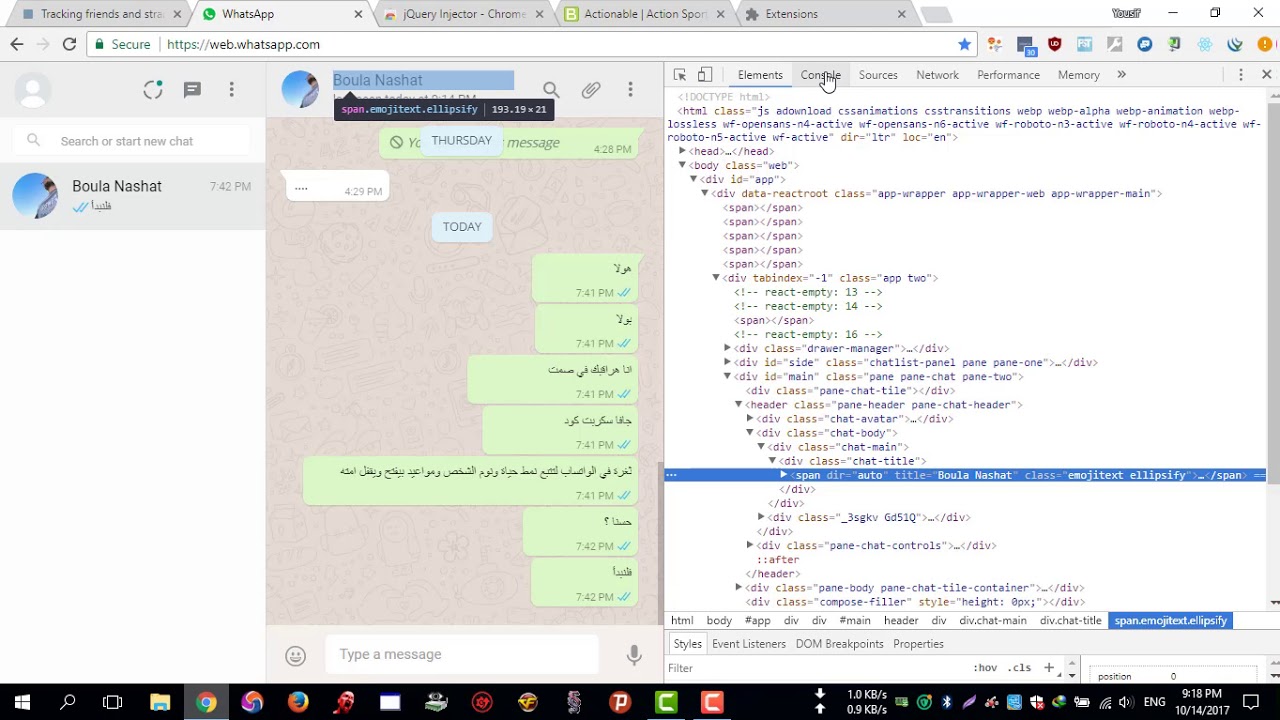Click the React Developer Tools extension icon

[x=1205, y=44]
